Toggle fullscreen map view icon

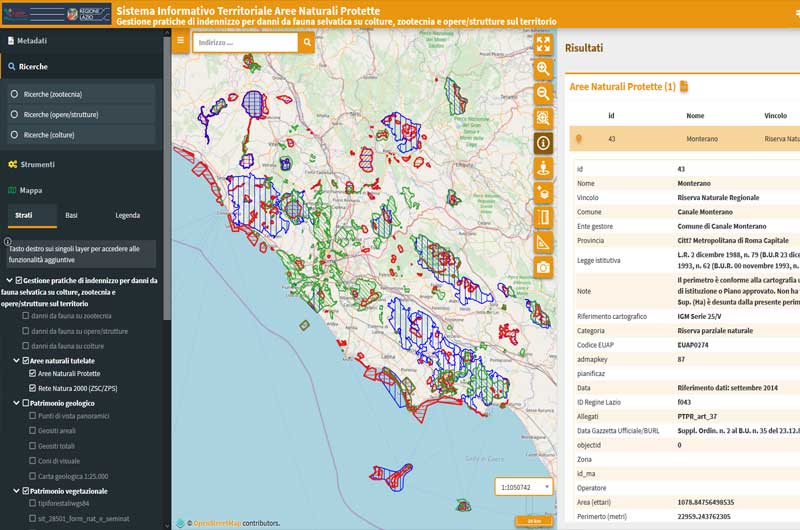543,44
